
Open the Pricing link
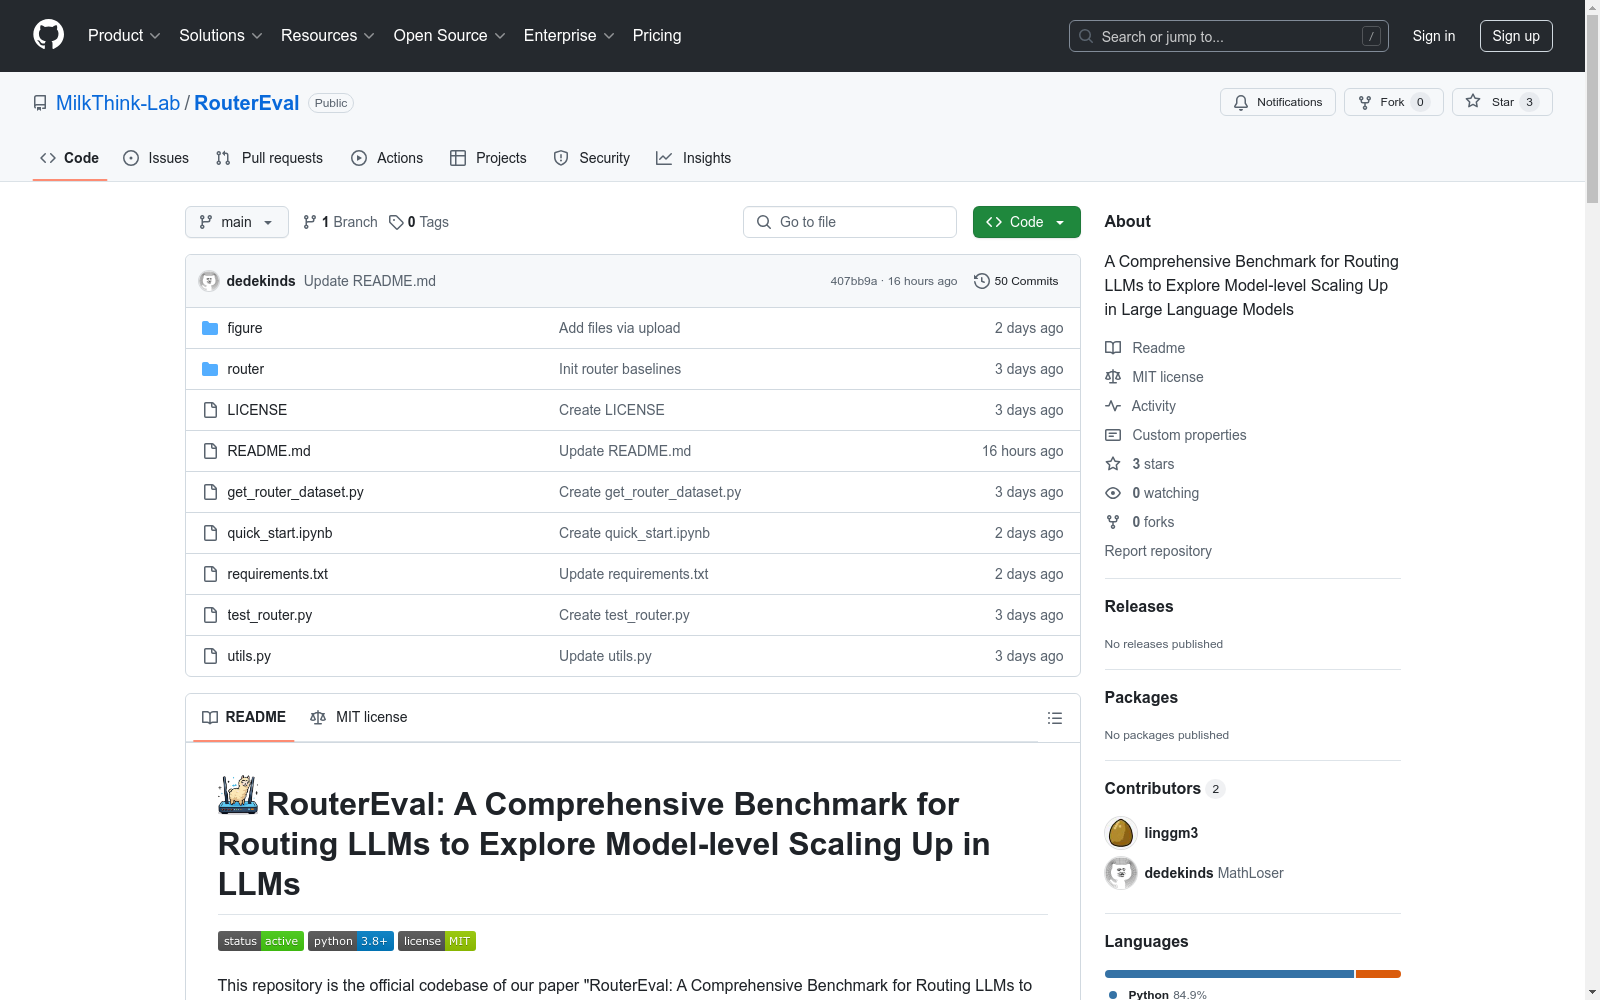pos(657,36)
